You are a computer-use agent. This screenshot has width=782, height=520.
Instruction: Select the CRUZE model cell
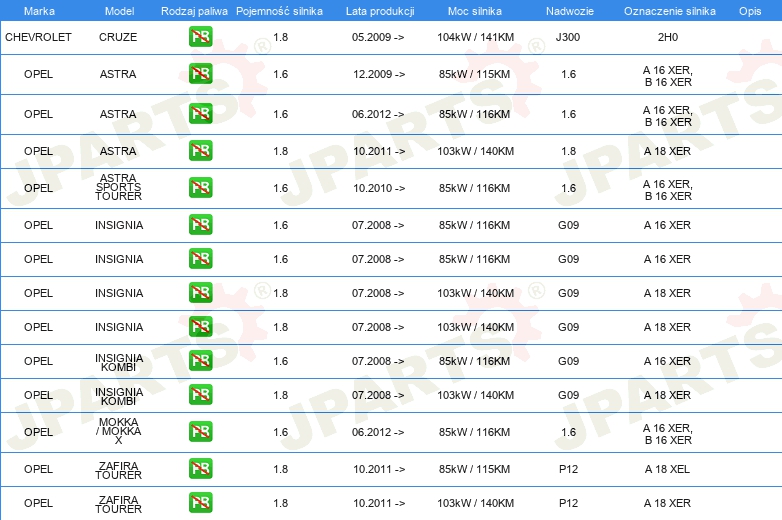point(118,37)
